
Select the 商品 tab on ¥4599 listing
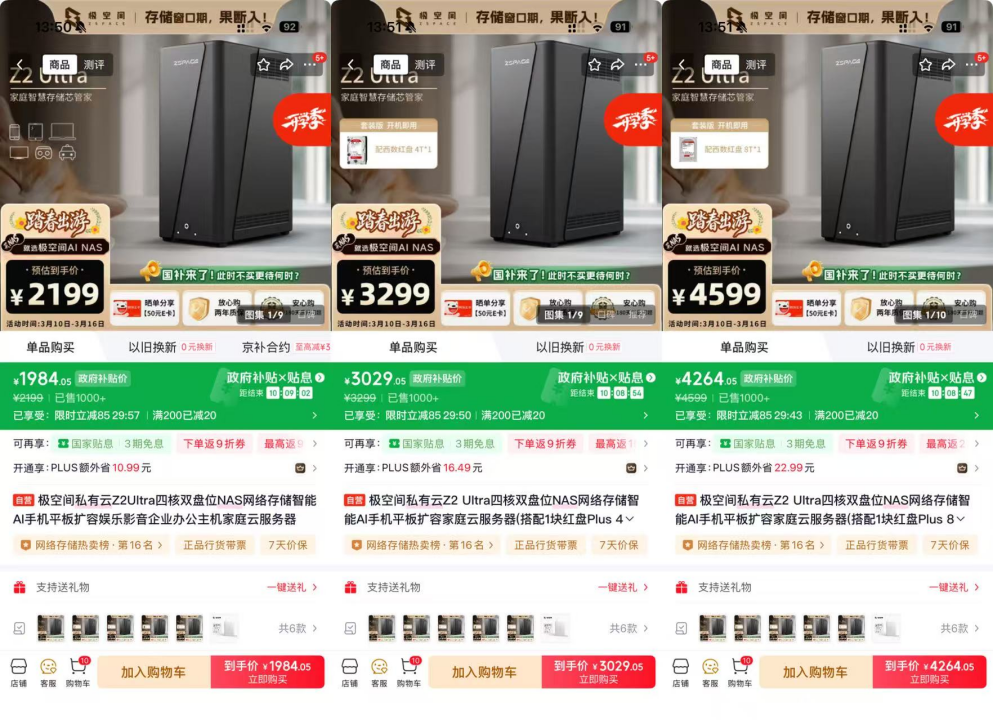click(x=721, y=65)
